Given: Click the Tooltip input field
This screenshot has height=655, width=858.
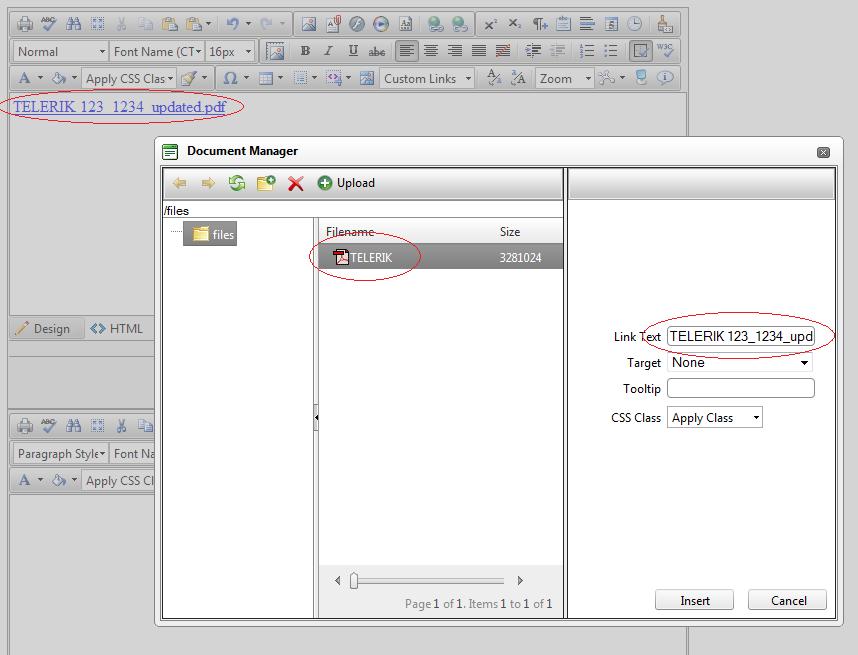Looking at the screenshot, I should click(741, 388).
